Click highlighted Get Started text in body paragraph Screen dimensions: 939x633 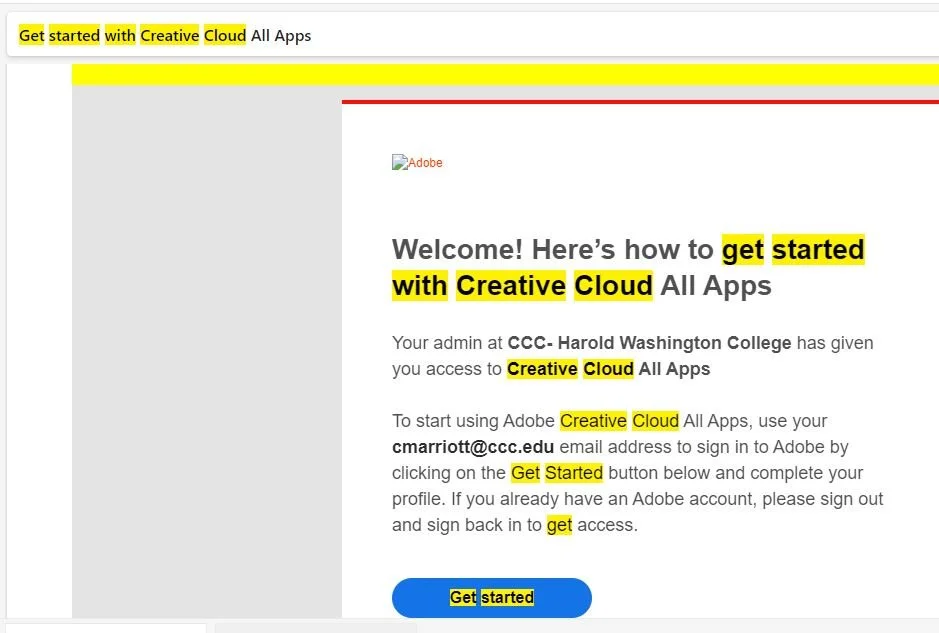557,472
